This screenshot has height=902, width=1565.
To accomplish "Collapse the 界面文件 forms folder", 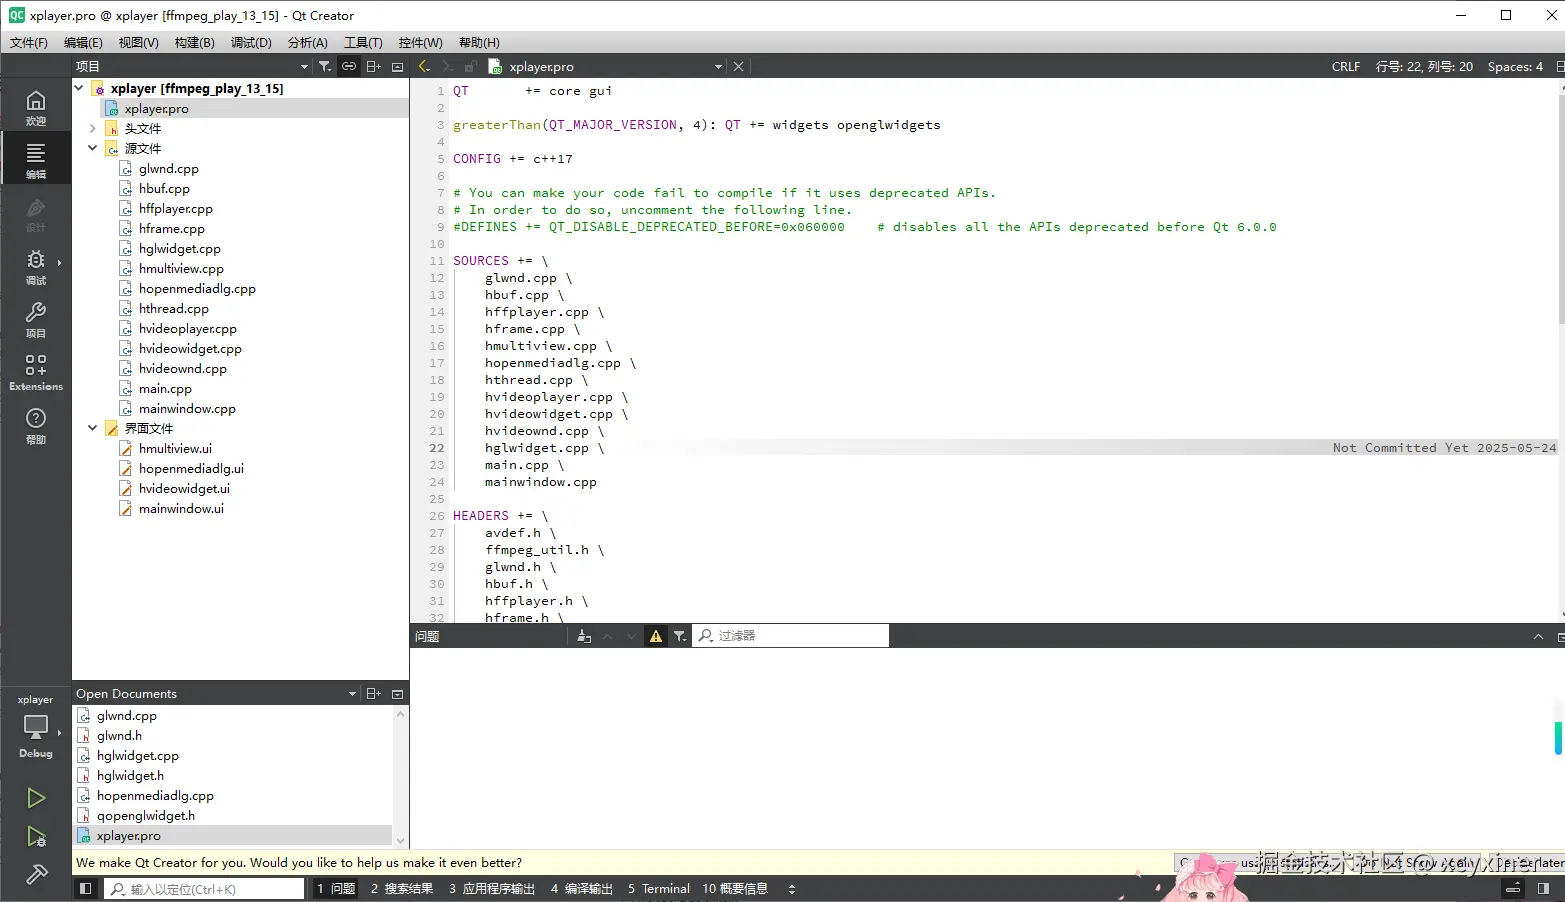I will click(x=93, y=428).
